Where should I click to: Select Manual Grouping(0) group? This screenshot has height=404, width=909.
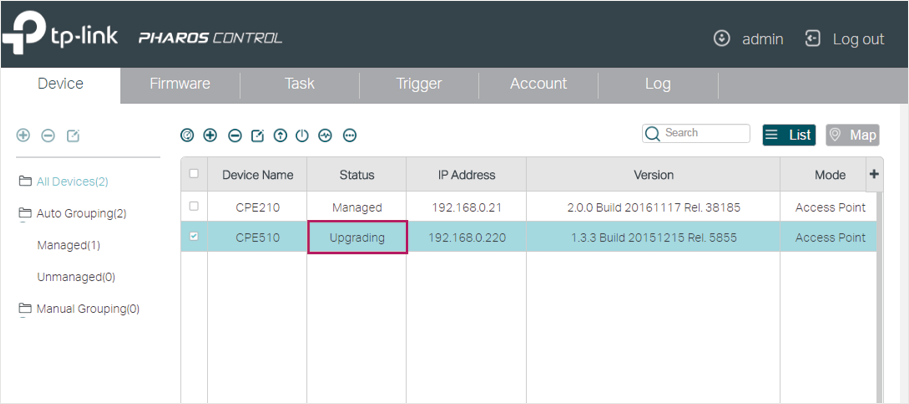88,309
